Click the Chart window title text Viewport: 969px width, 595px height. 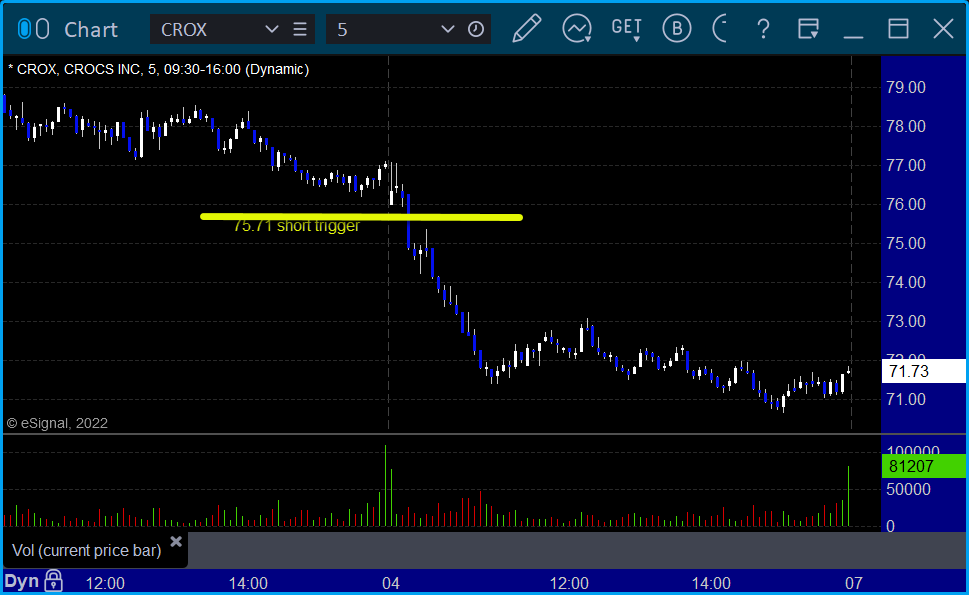pyautogui.click(x=91, y=30)
